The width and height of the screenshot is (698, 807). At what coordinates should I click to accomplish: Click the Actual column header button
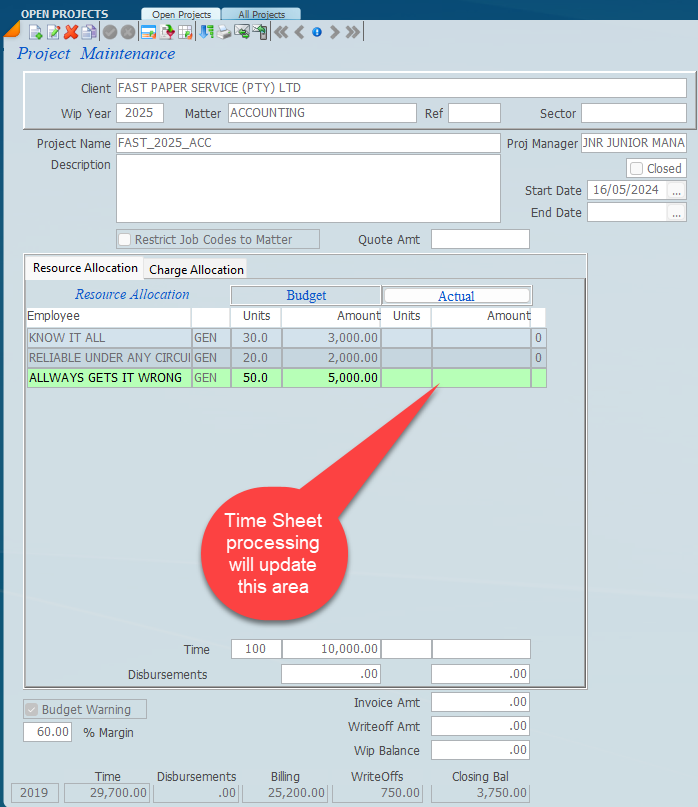pyautogui.click(x=456, y=296)
